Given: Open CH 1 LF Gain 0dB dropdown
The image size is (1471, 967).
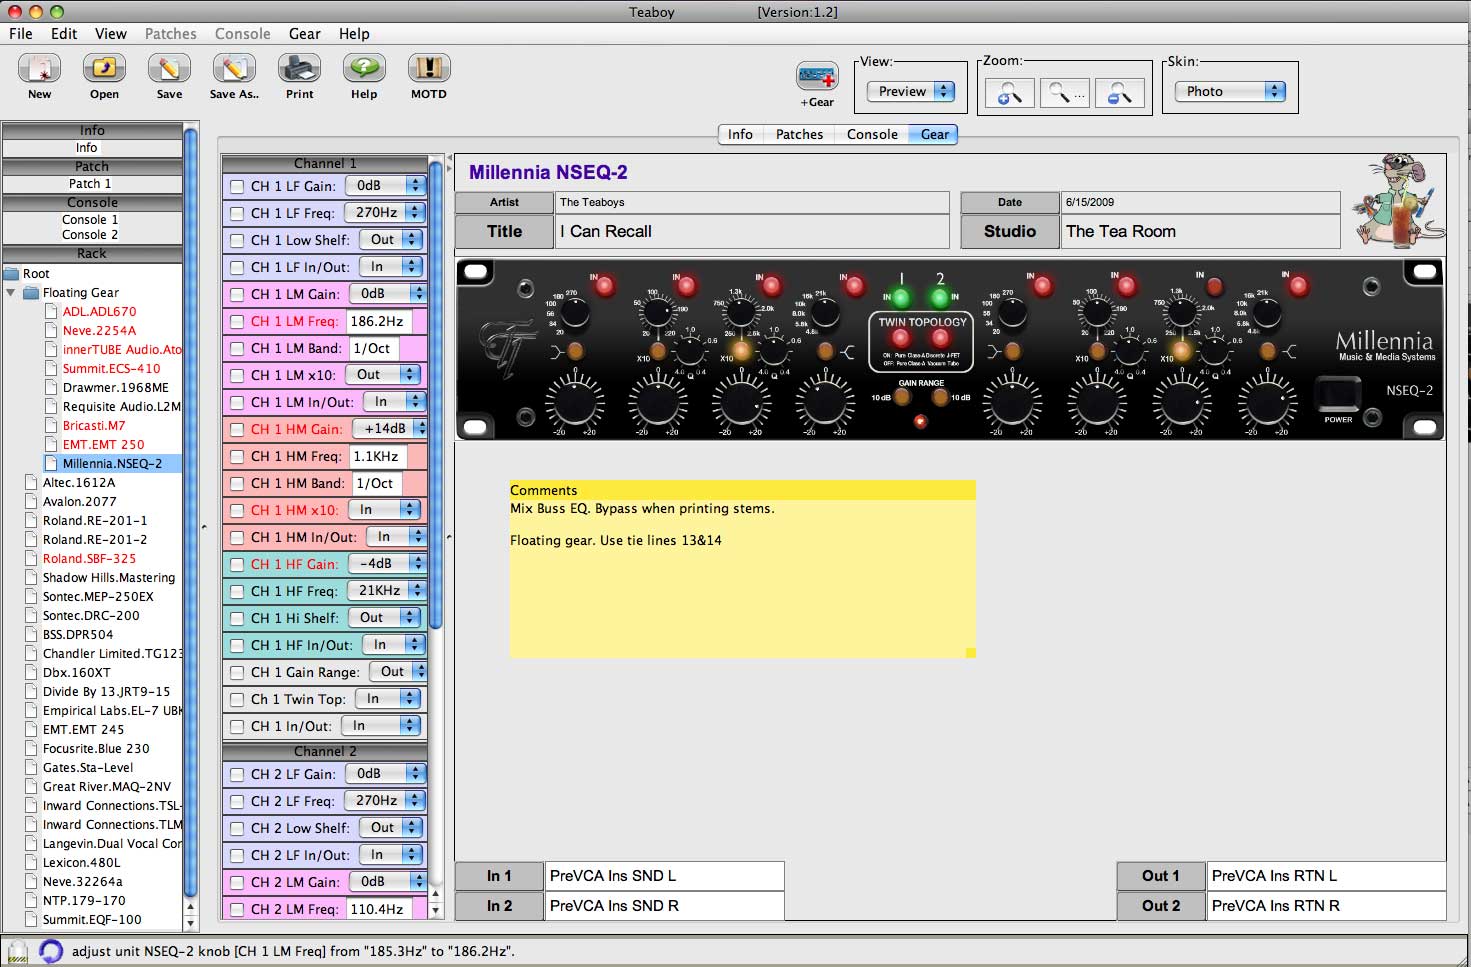Looking at the screenshot, I should [385, 185].
